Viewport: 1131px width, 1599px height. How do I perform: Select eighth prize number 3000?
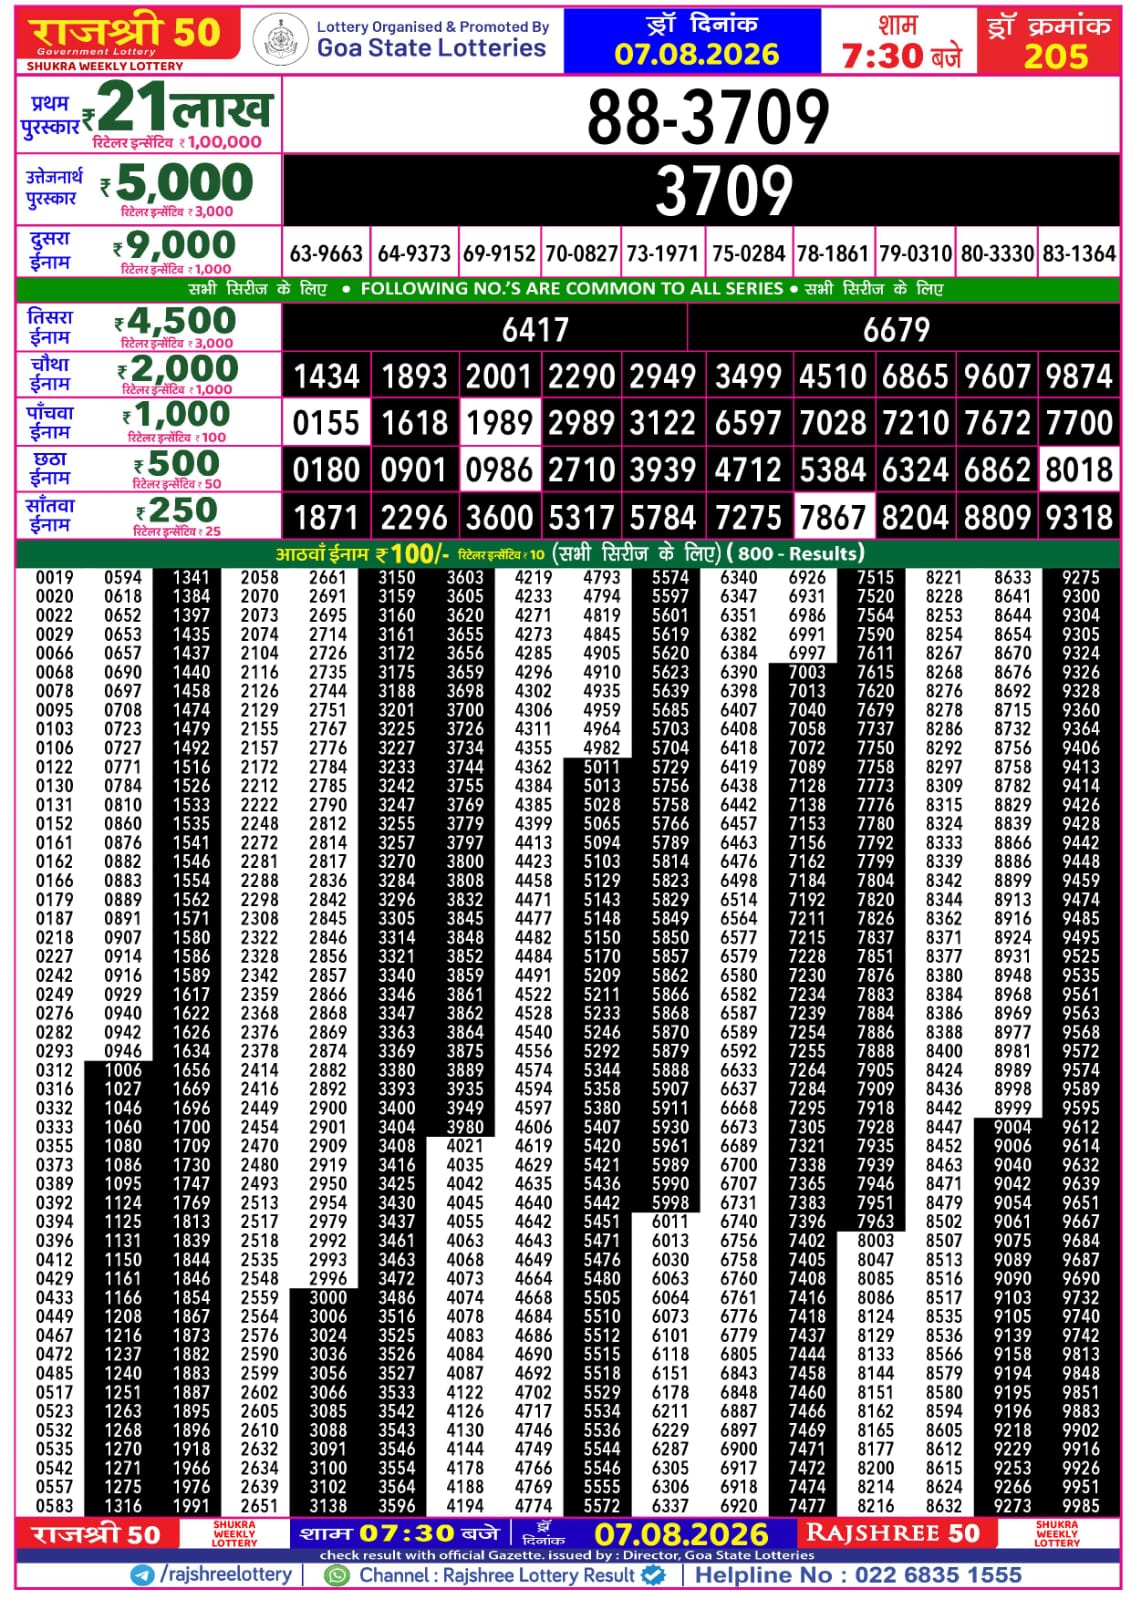328,1297
